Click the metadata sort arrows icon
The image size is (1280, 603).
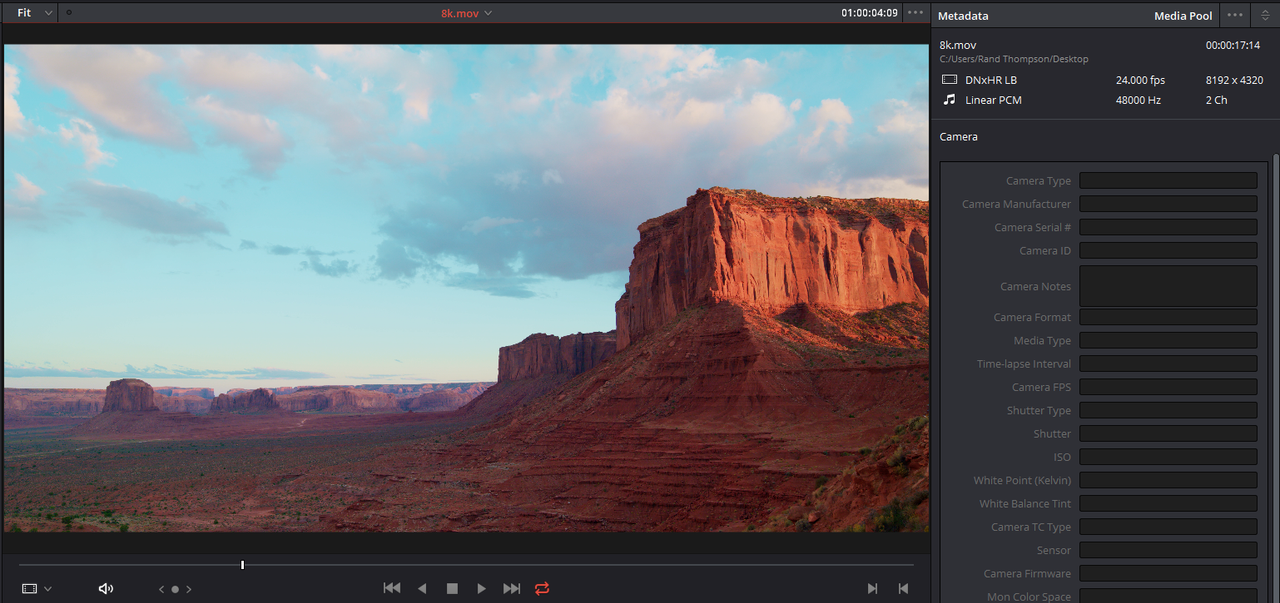click(1264, 15)
